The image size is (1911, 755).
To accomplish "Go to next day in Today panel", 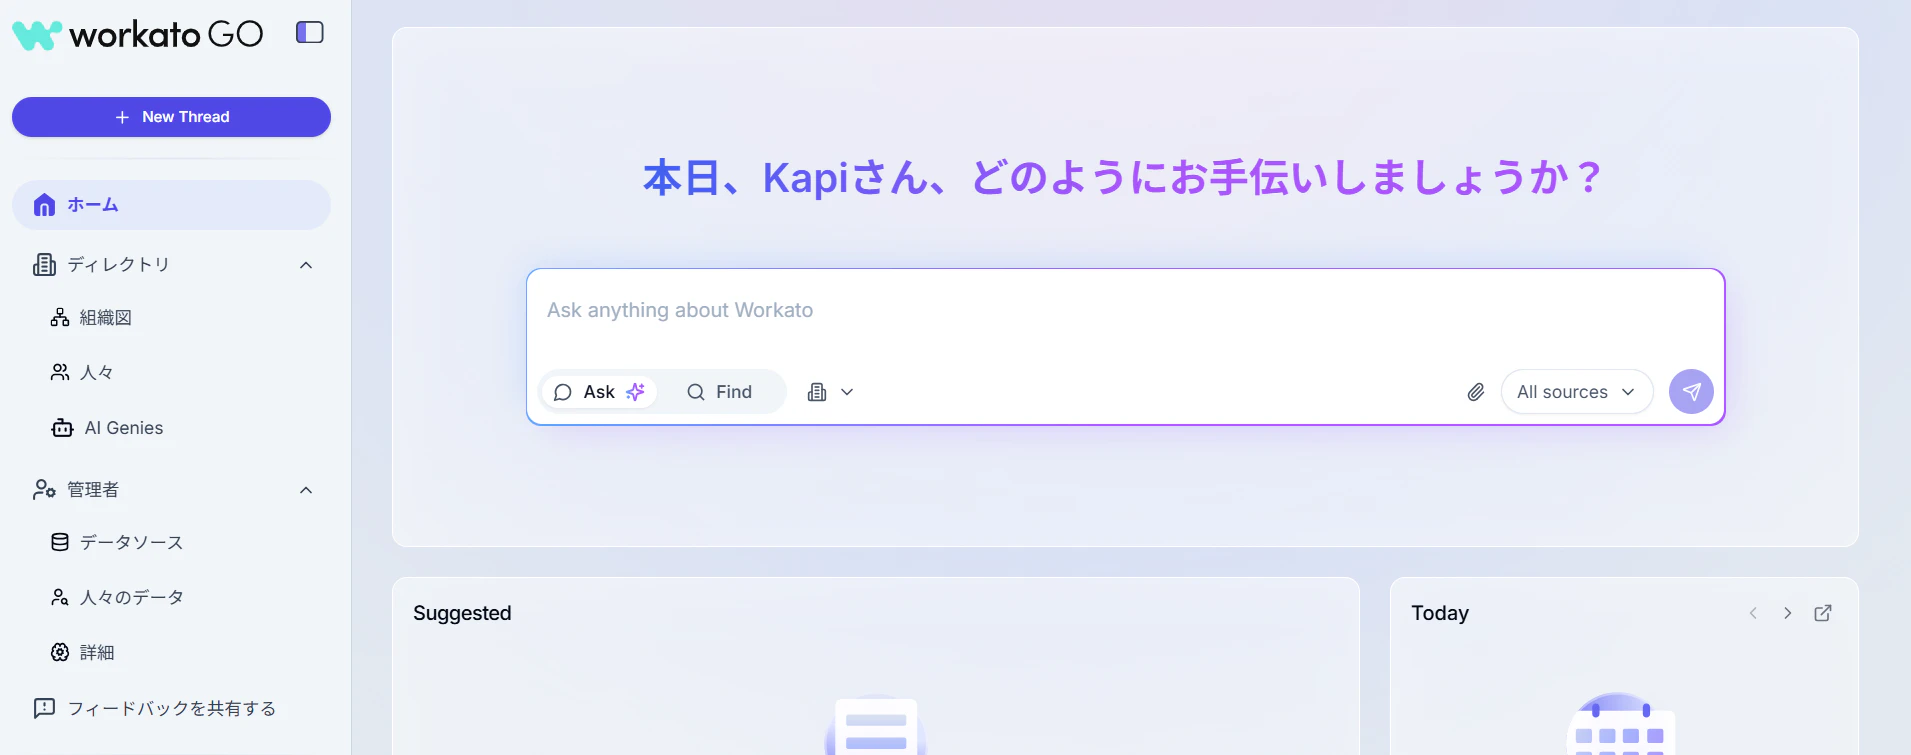I will tap(1788, 613).
